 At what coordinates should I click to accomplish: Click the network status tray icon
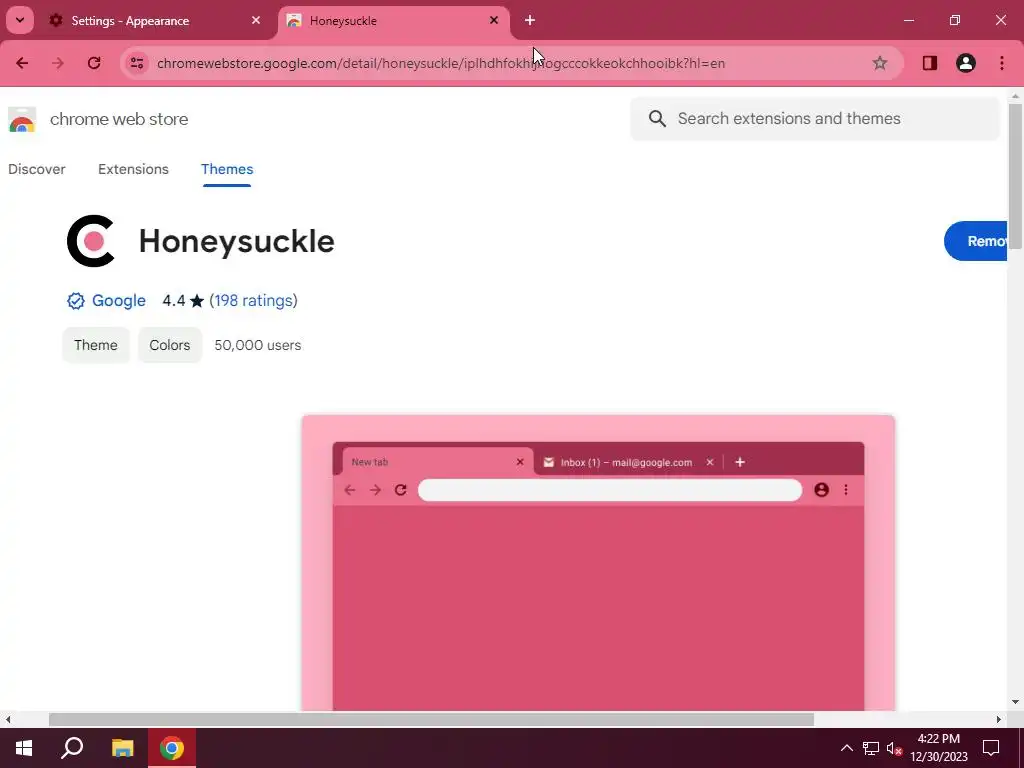(x=871, y=748)
